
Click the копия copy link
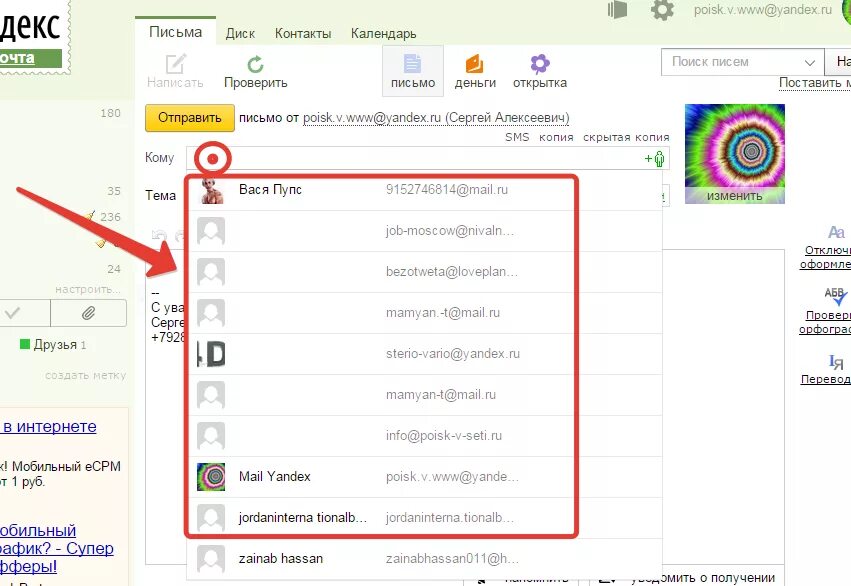coord(556,137)
